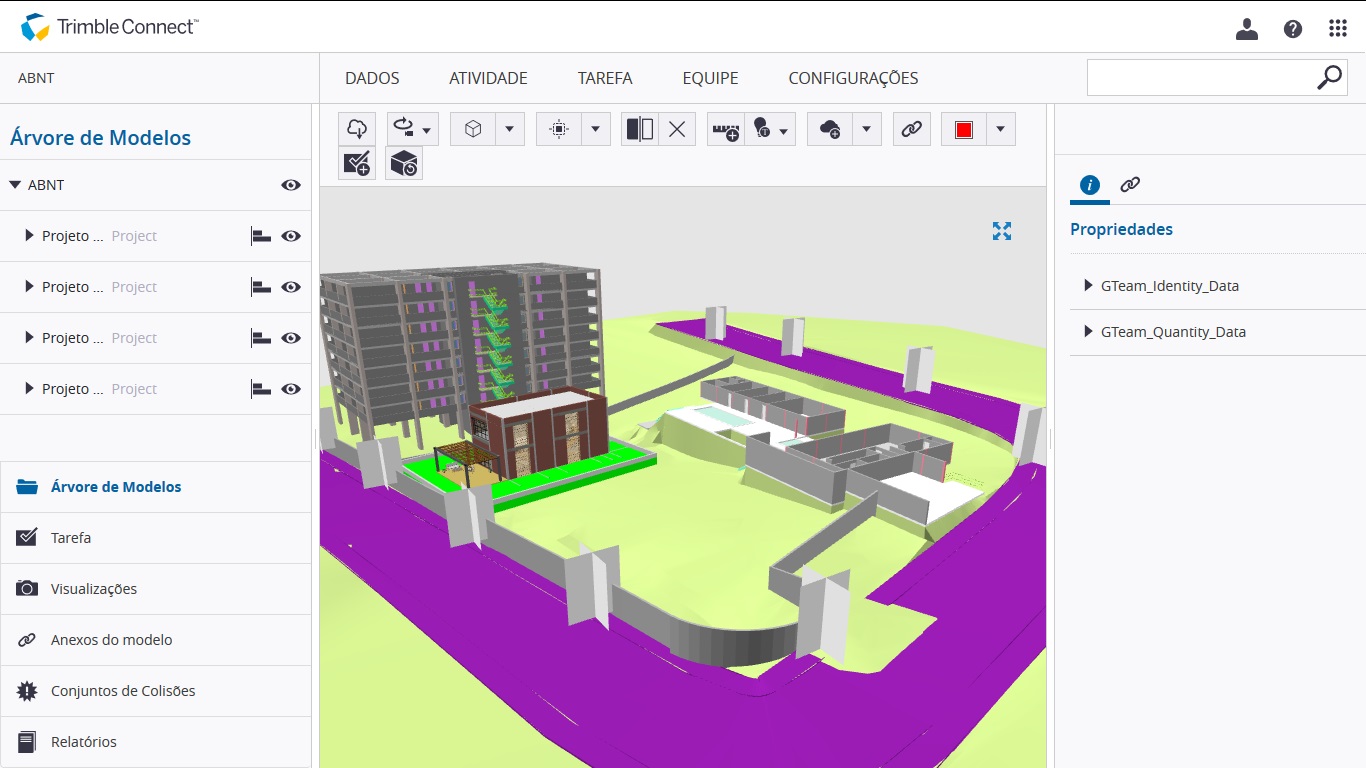The width and height of the screenshot is (1366, 768).
Task: Open the dropdown next to the cloud-plus icon
Action: coord(866,129)
